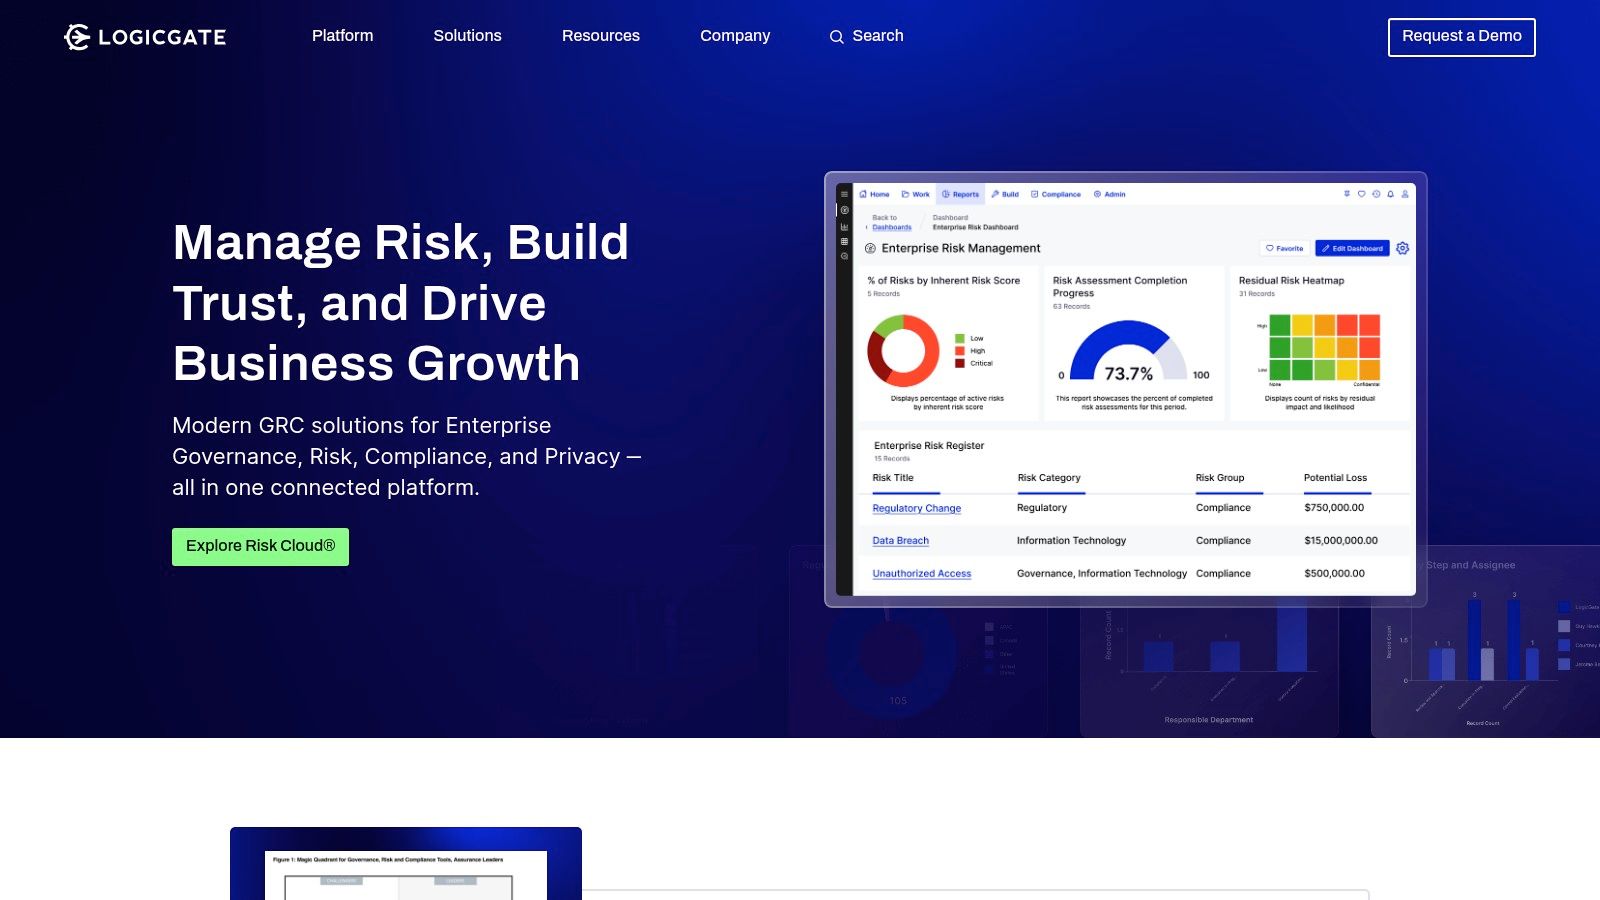Open the table icon in the dark sidebar
Image resolution: width=1600 pixels, height=900 pixels.
(845, 242)
